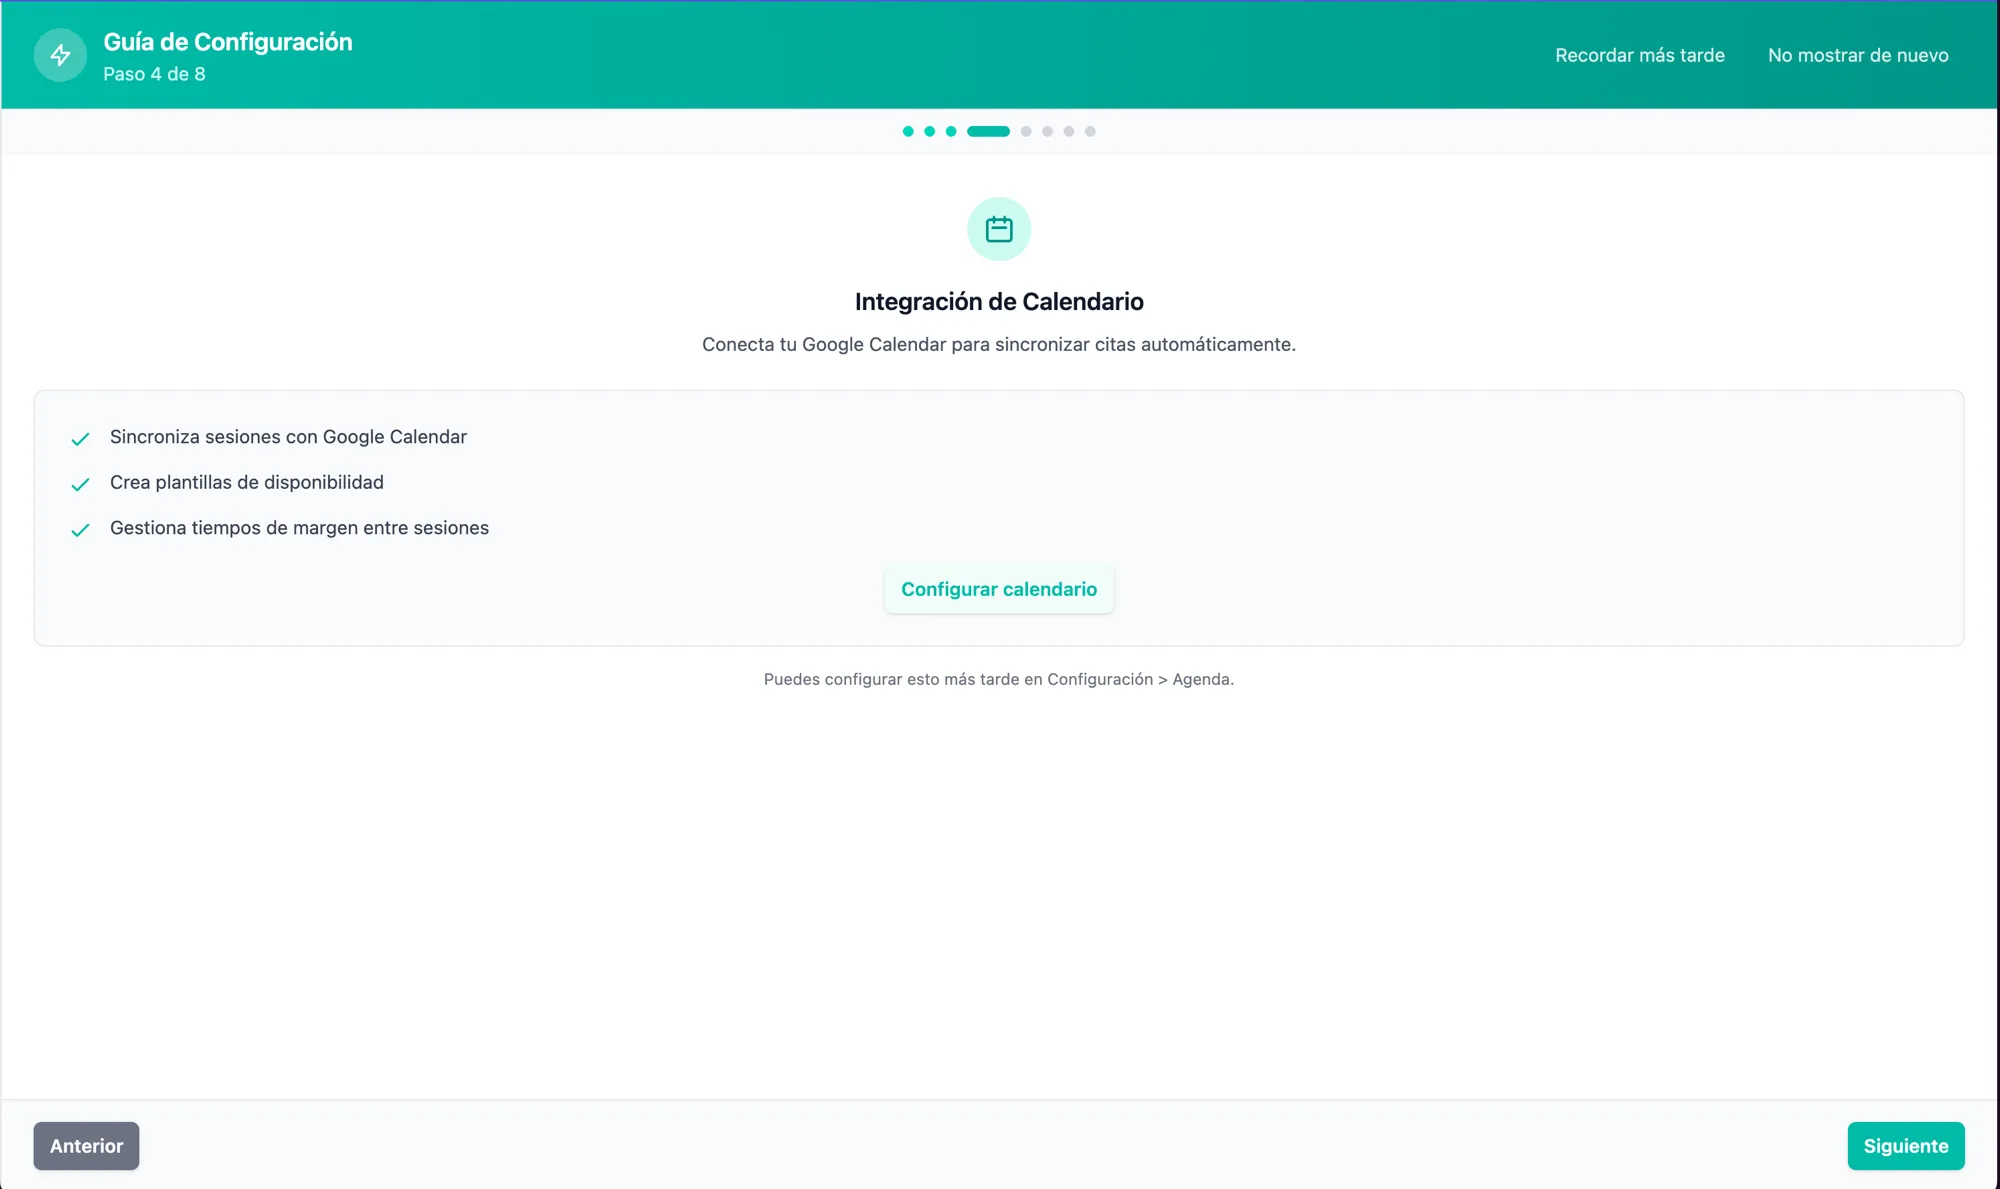The width and height of the screenshot is (2000, 1189).
Task: Return with the Anterior button
Action: (86, 1146)
